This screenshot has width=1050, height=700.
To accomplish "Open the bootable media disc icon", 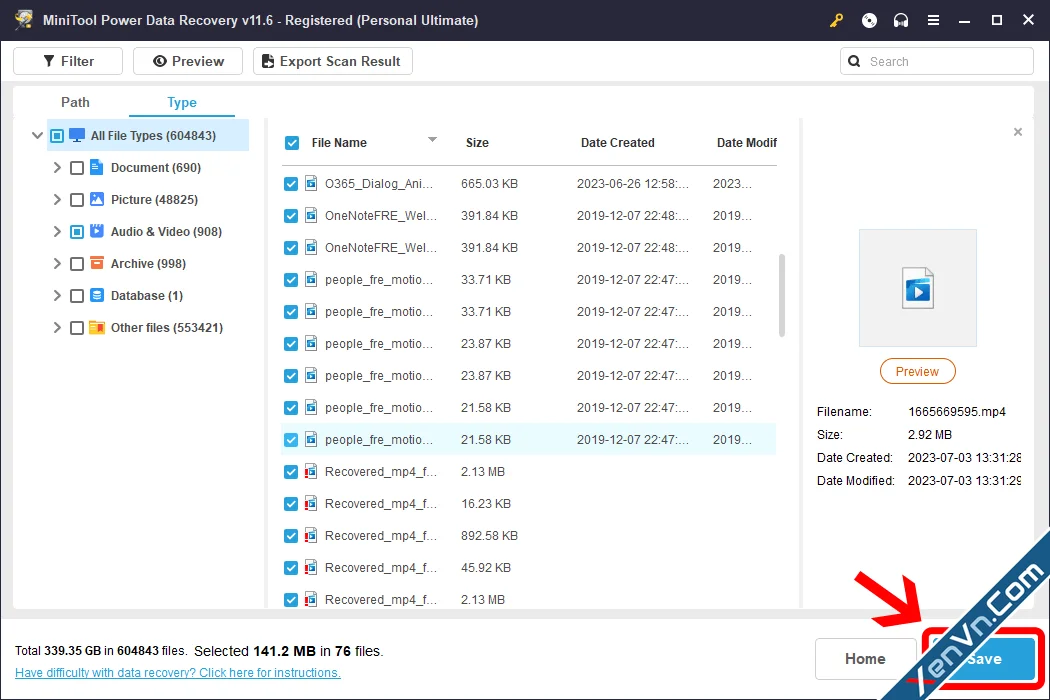I will (869, 21).
